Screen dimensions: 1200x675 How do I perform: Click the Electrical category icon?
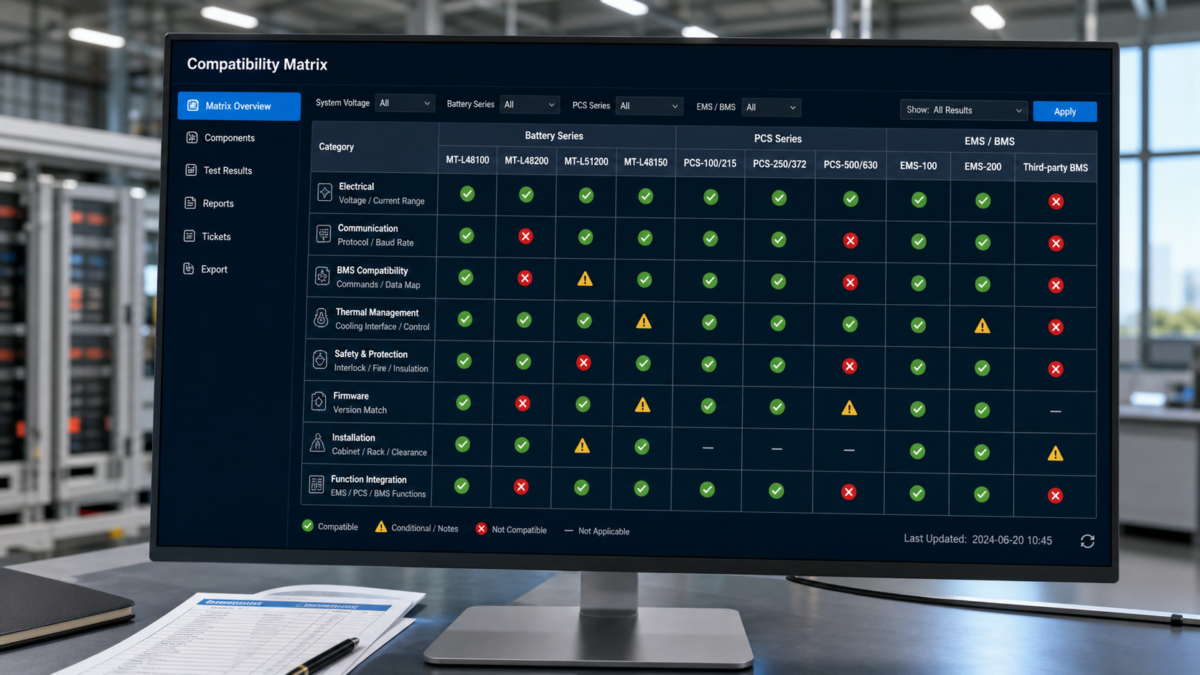click(325, 193)
